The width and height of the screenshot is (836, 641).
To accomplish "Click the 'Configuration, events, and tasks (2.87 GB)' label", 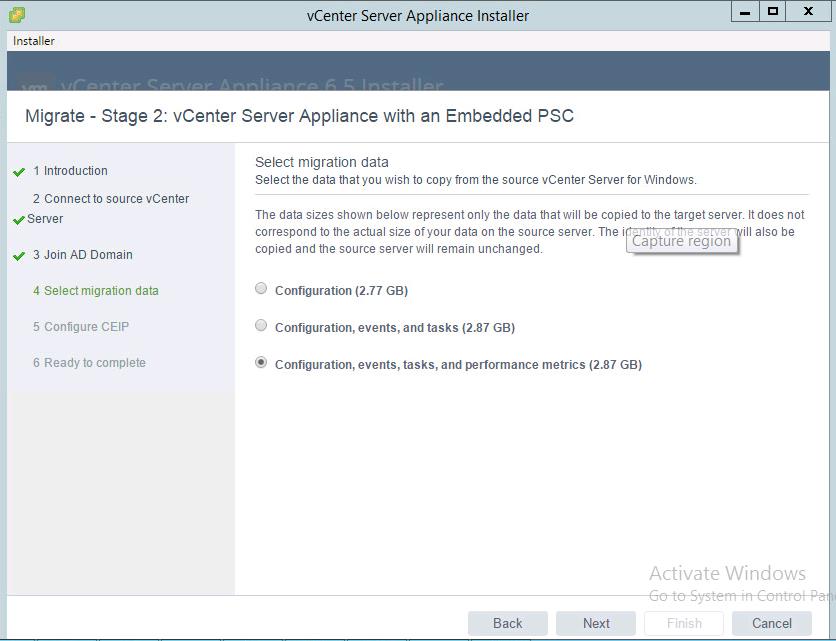I will pyautogui.click(x=395, y=327).
